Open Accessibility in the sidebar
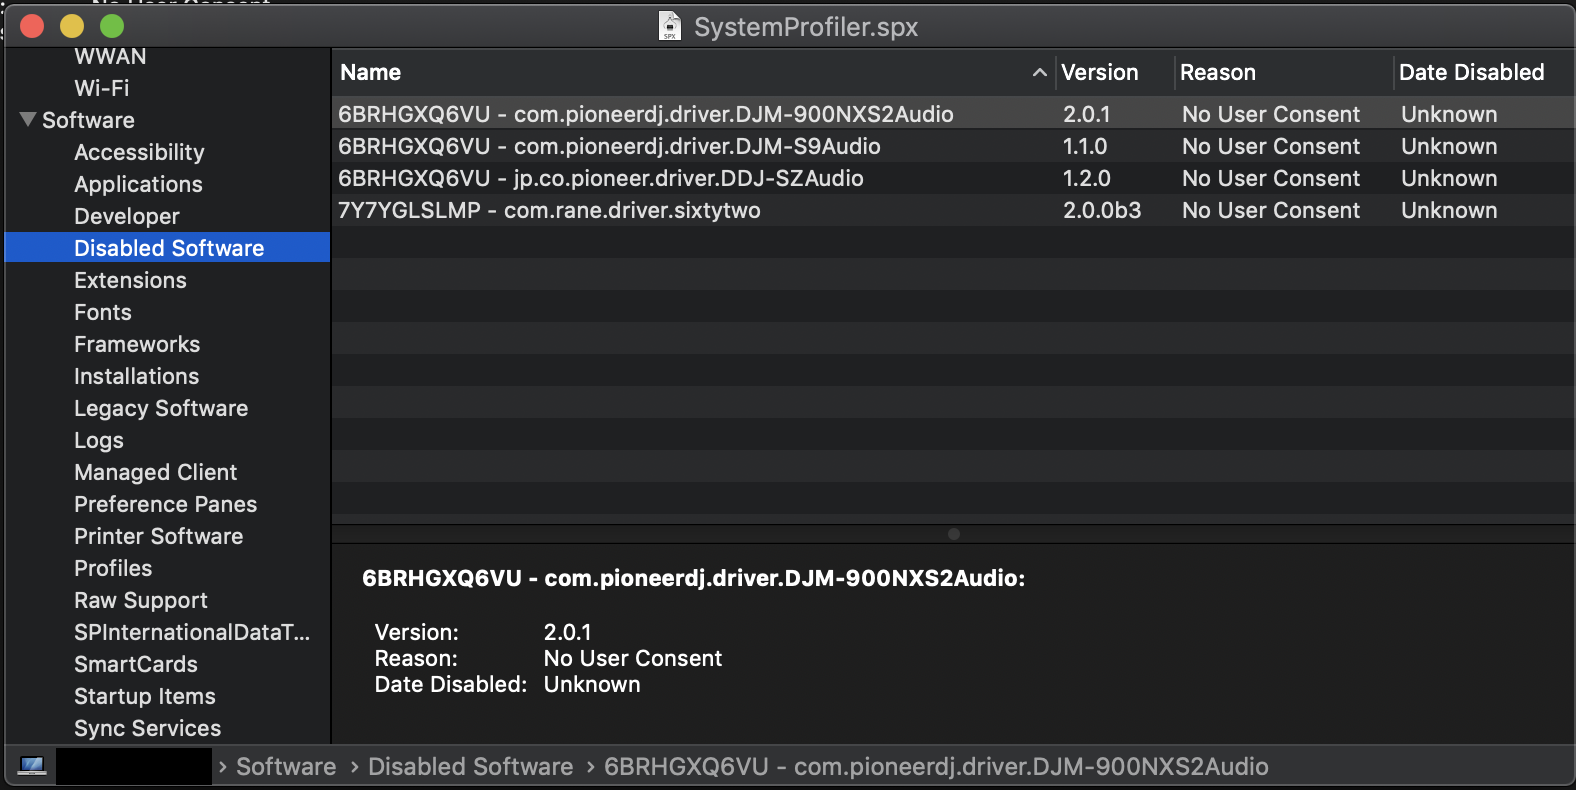 [139, 152]
